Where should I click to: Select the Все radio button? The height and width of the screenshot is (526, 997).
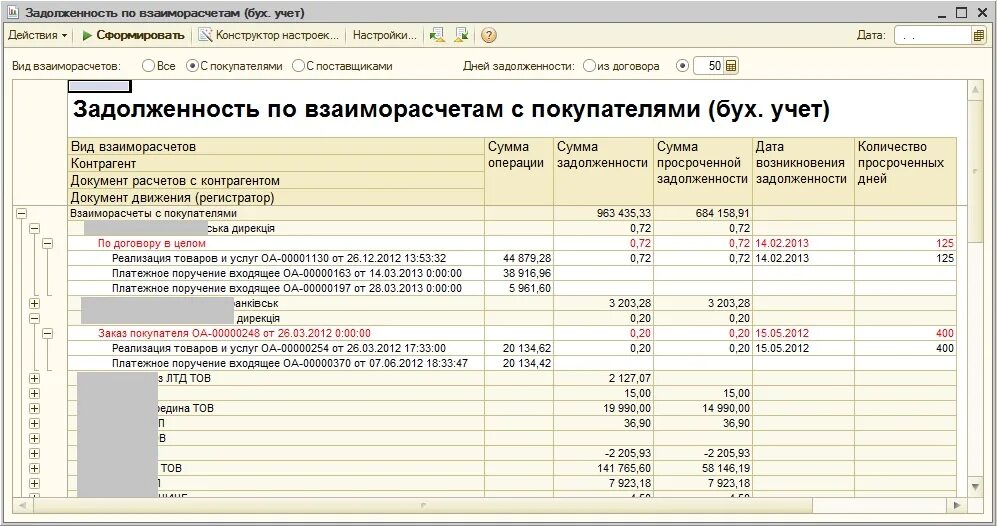click(x=148, y=66)
